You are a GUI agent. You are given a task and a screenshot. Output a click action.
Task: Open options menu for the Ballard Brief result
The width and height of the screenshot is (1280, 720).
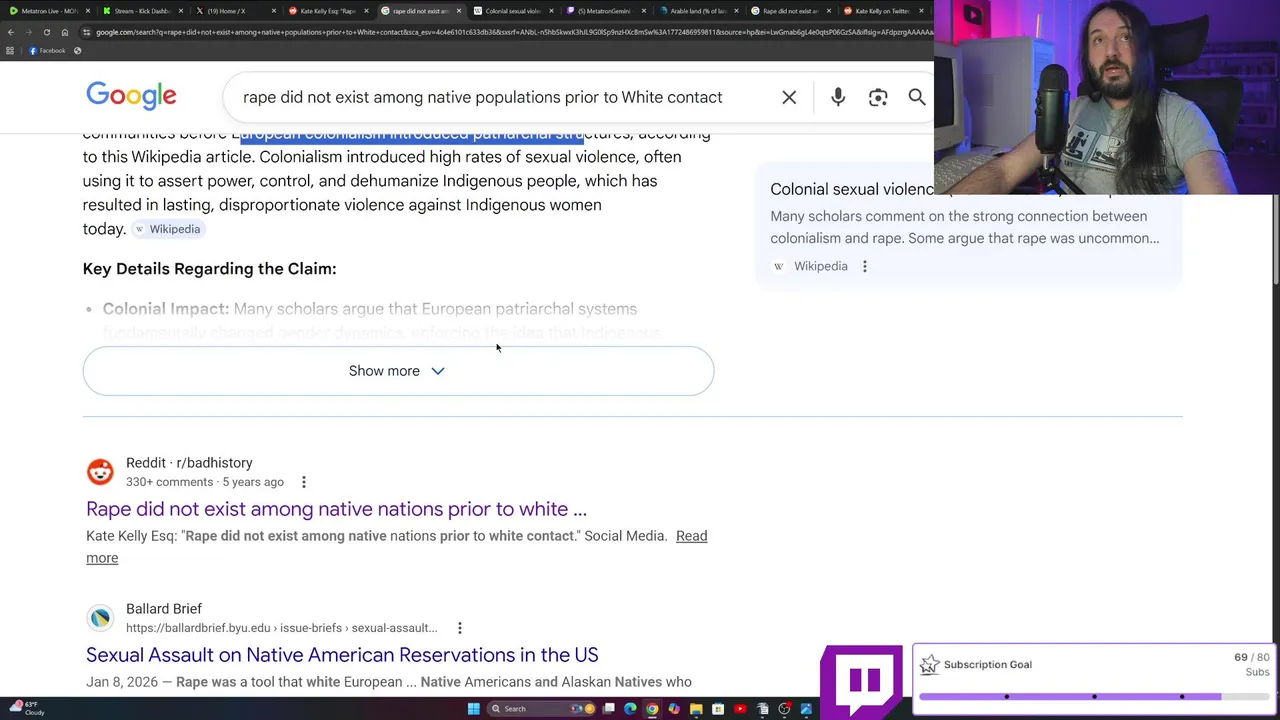pos(459,628)
